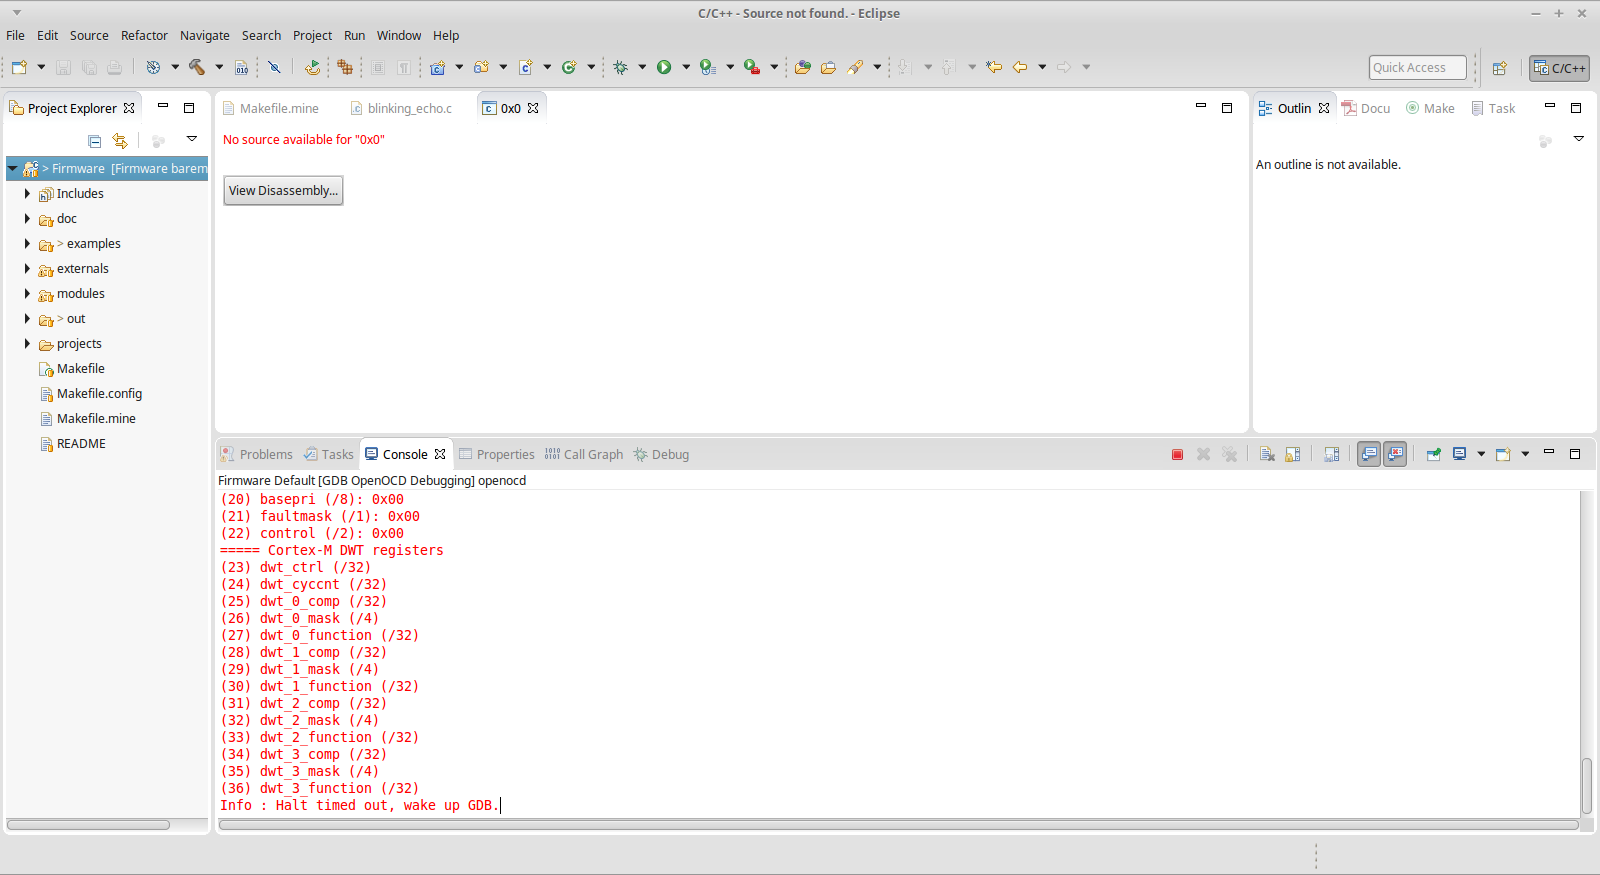
Task: Open the Outline view menu dropdown
Action: [x=1579, y=139]
